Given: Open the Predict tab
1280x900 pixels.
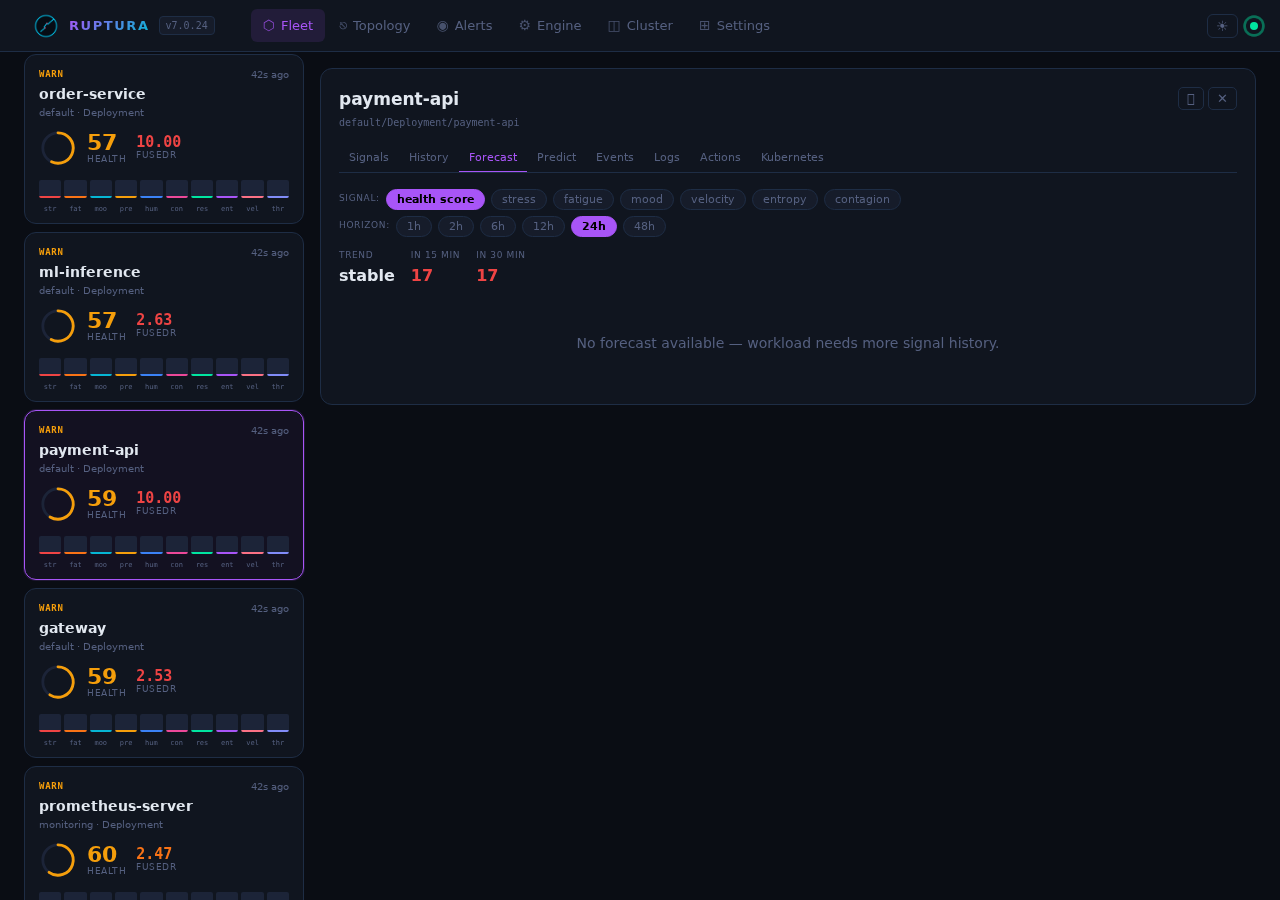Looking at the screenshot, I should (557, 158).
